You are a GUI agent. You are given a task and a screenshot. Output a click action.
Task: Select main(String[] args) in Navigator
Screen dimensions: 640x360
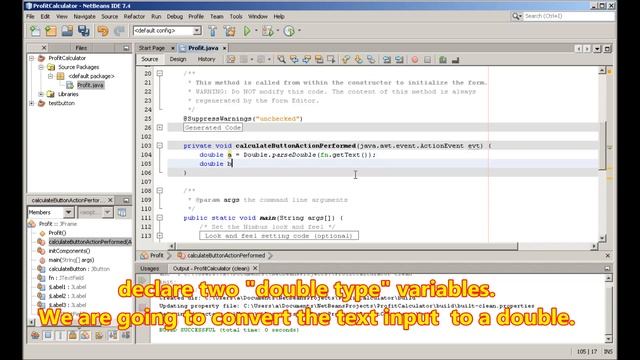(71, 260)
